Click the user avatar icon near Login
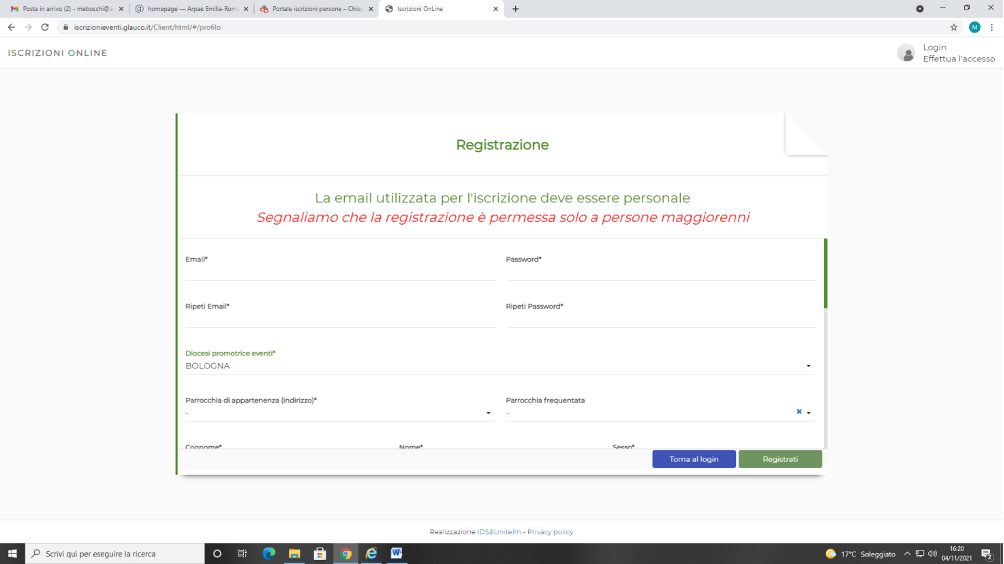The width and height of the screenshot is (1004, 564). (906, 53)
